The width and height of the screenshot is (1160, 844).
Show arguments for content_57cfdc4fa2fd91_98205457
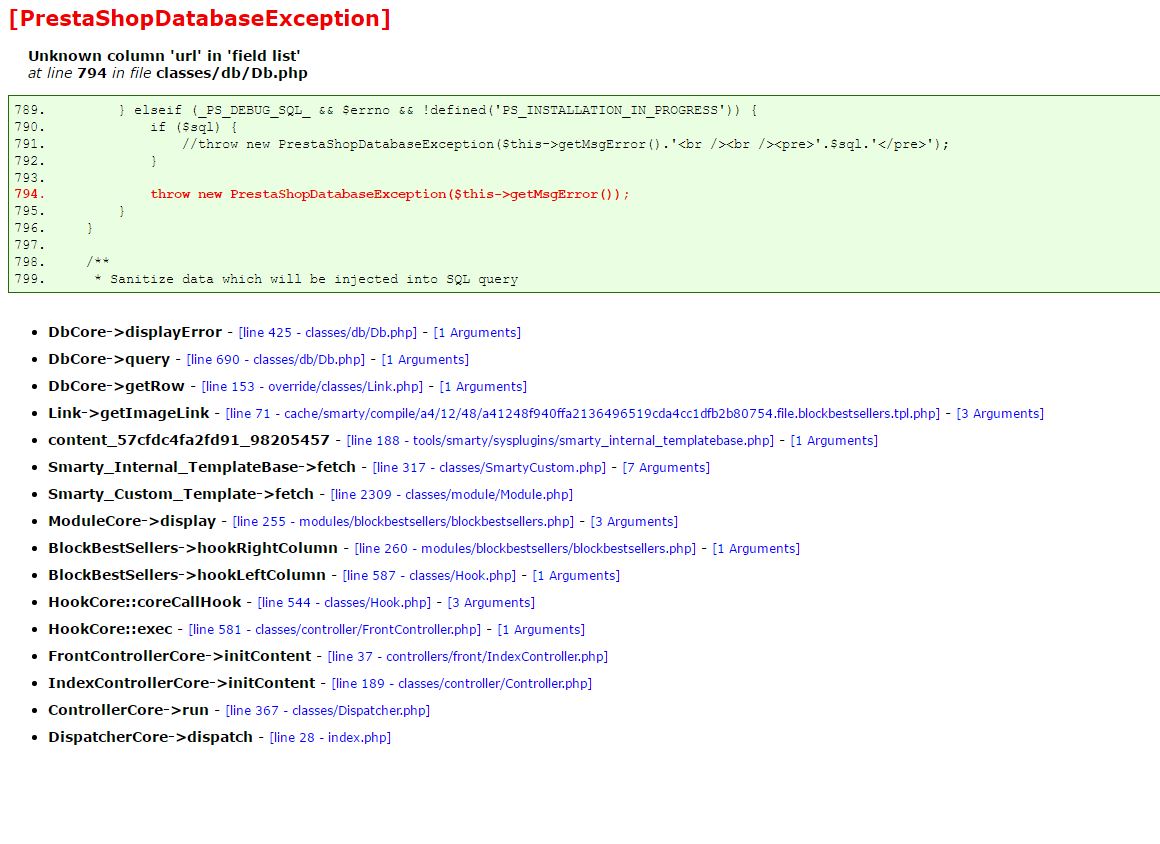pyautogui.click(x=834, y=441)
